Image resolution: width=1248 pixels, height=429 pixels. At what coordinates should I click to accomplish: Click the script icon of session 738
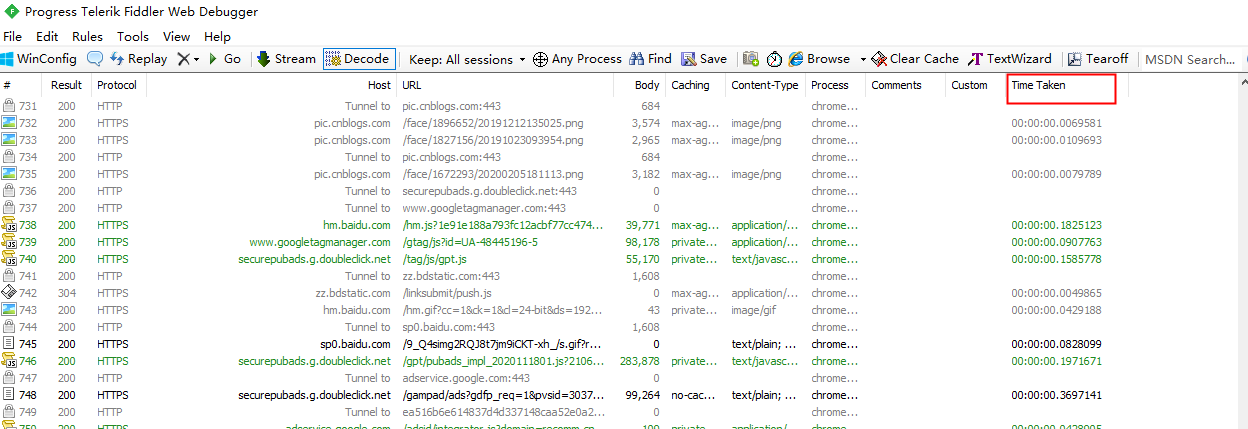pyautogui.click(x=8, y=225)
